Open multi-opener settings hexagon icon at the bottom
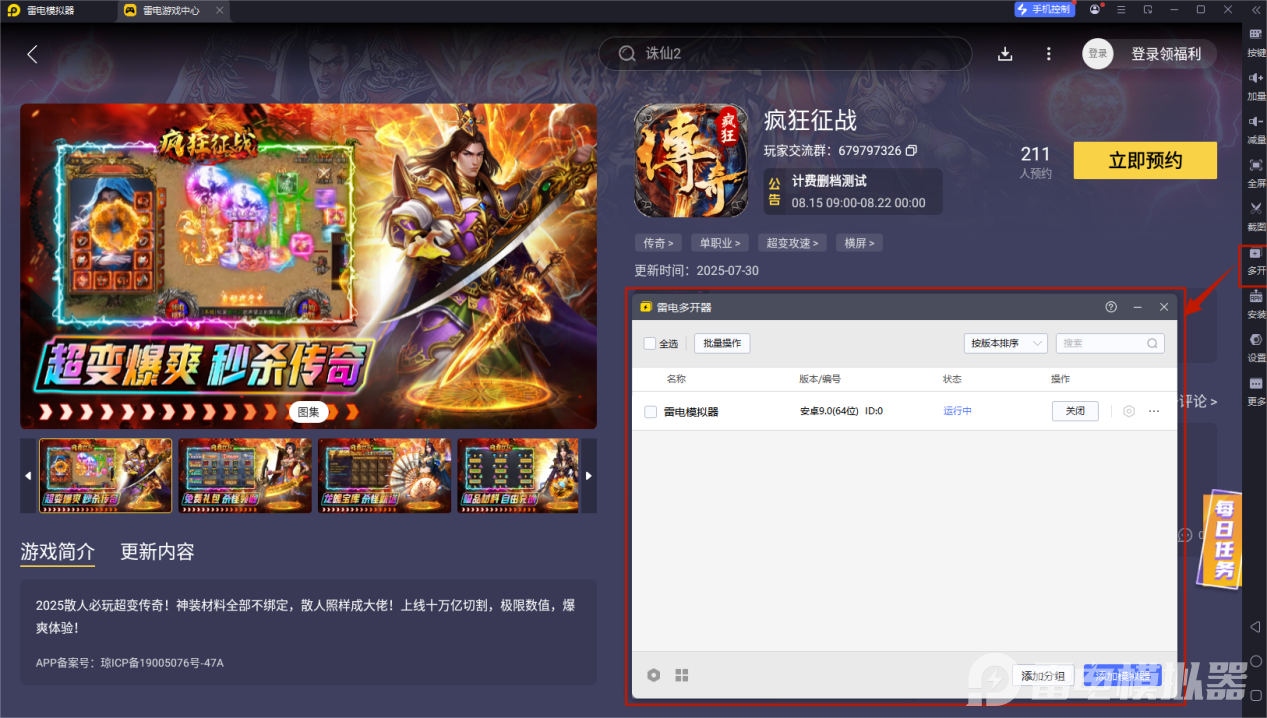Screen dimensions: 1267x718 click(653, 675)
